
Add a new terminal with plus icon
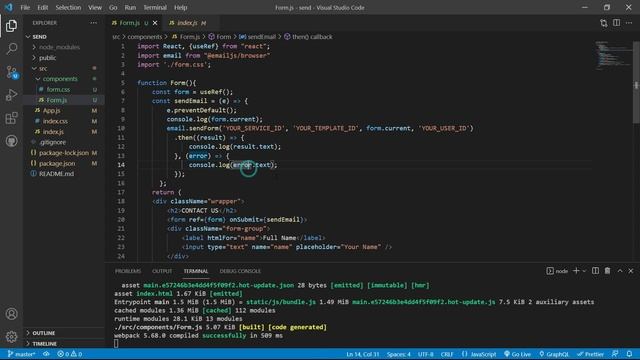coord(576,271)
